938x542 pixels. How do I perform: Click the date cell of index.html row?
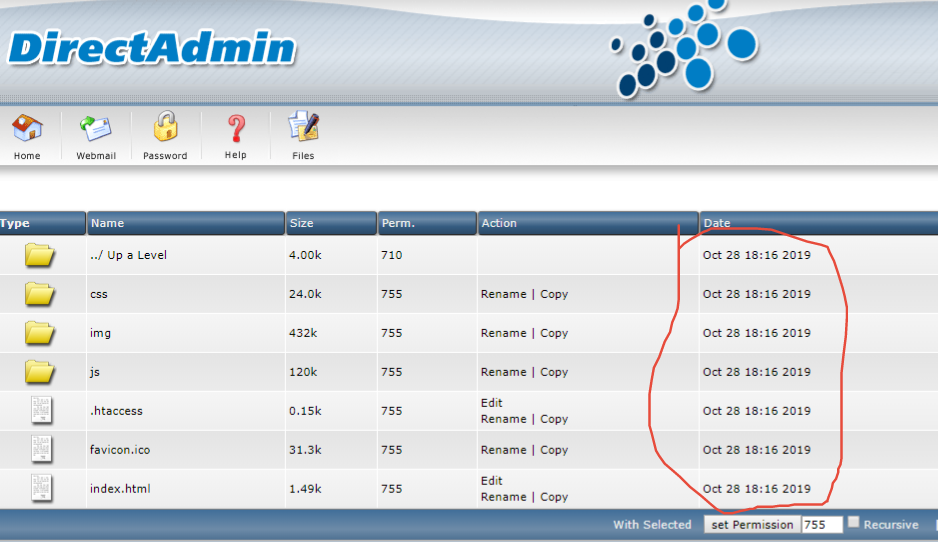(757, 488)
